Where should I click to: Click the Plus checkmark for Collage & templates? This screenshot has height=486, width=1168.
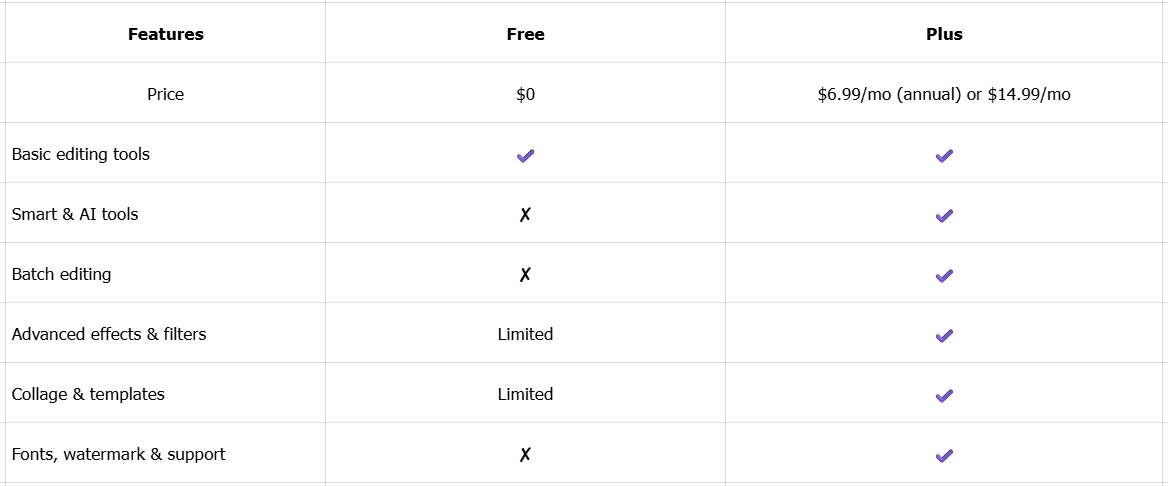[944, 395]
